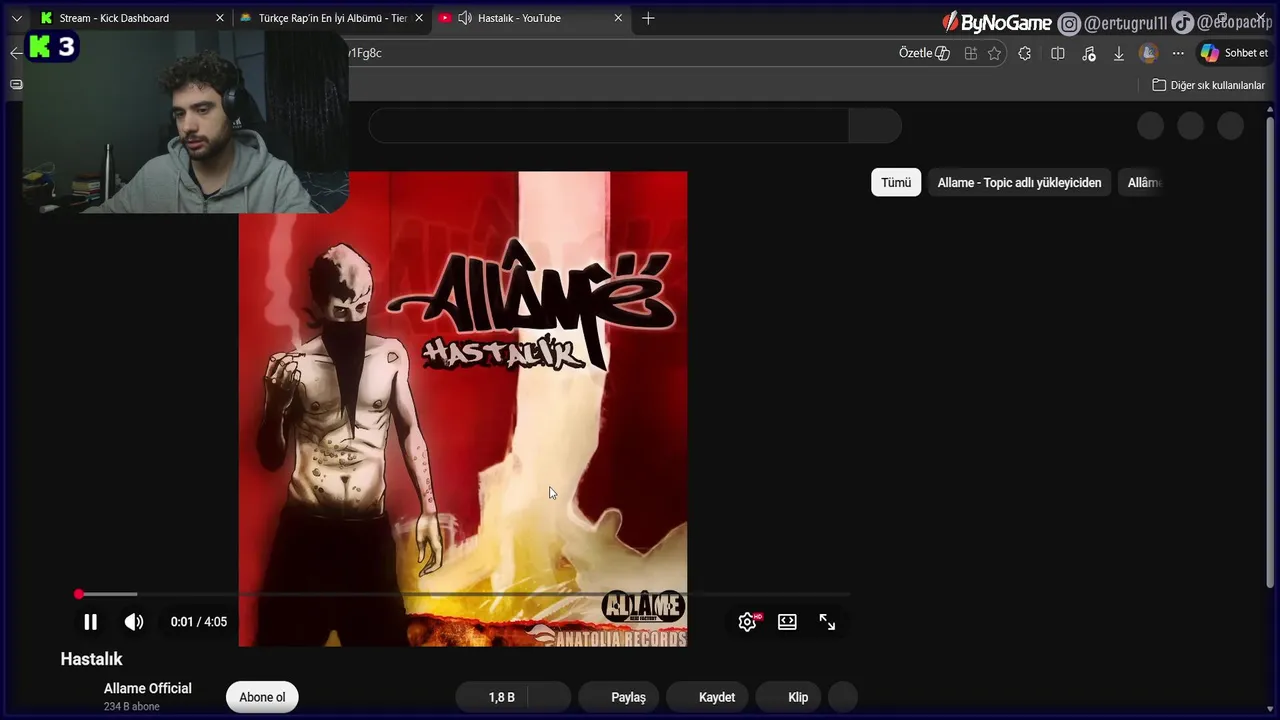Open the browser profile avatar
The image size is (1280, 720).
(x=1148, y=53)
